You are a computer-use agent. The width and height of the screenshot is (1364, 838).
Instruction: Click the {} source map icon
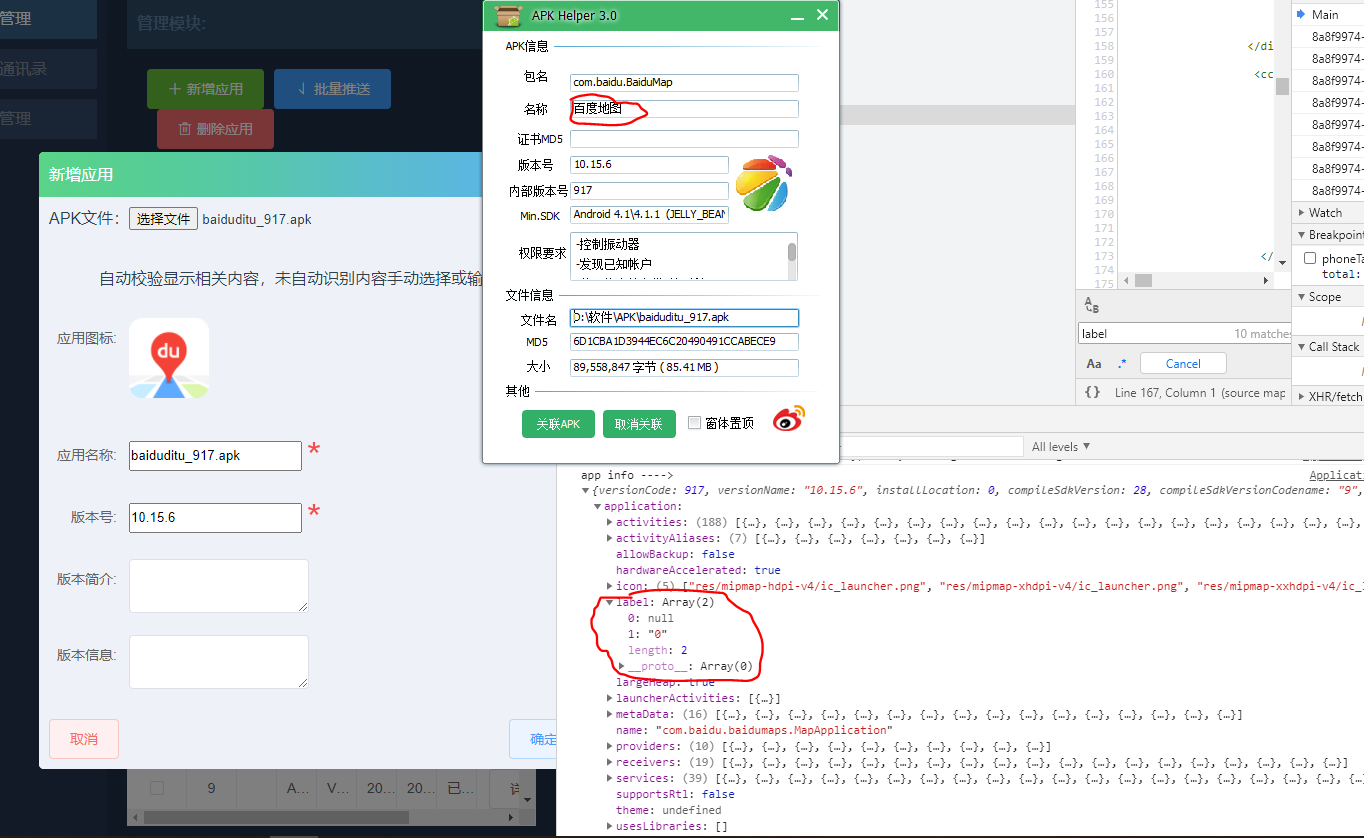coord(1093,394)
